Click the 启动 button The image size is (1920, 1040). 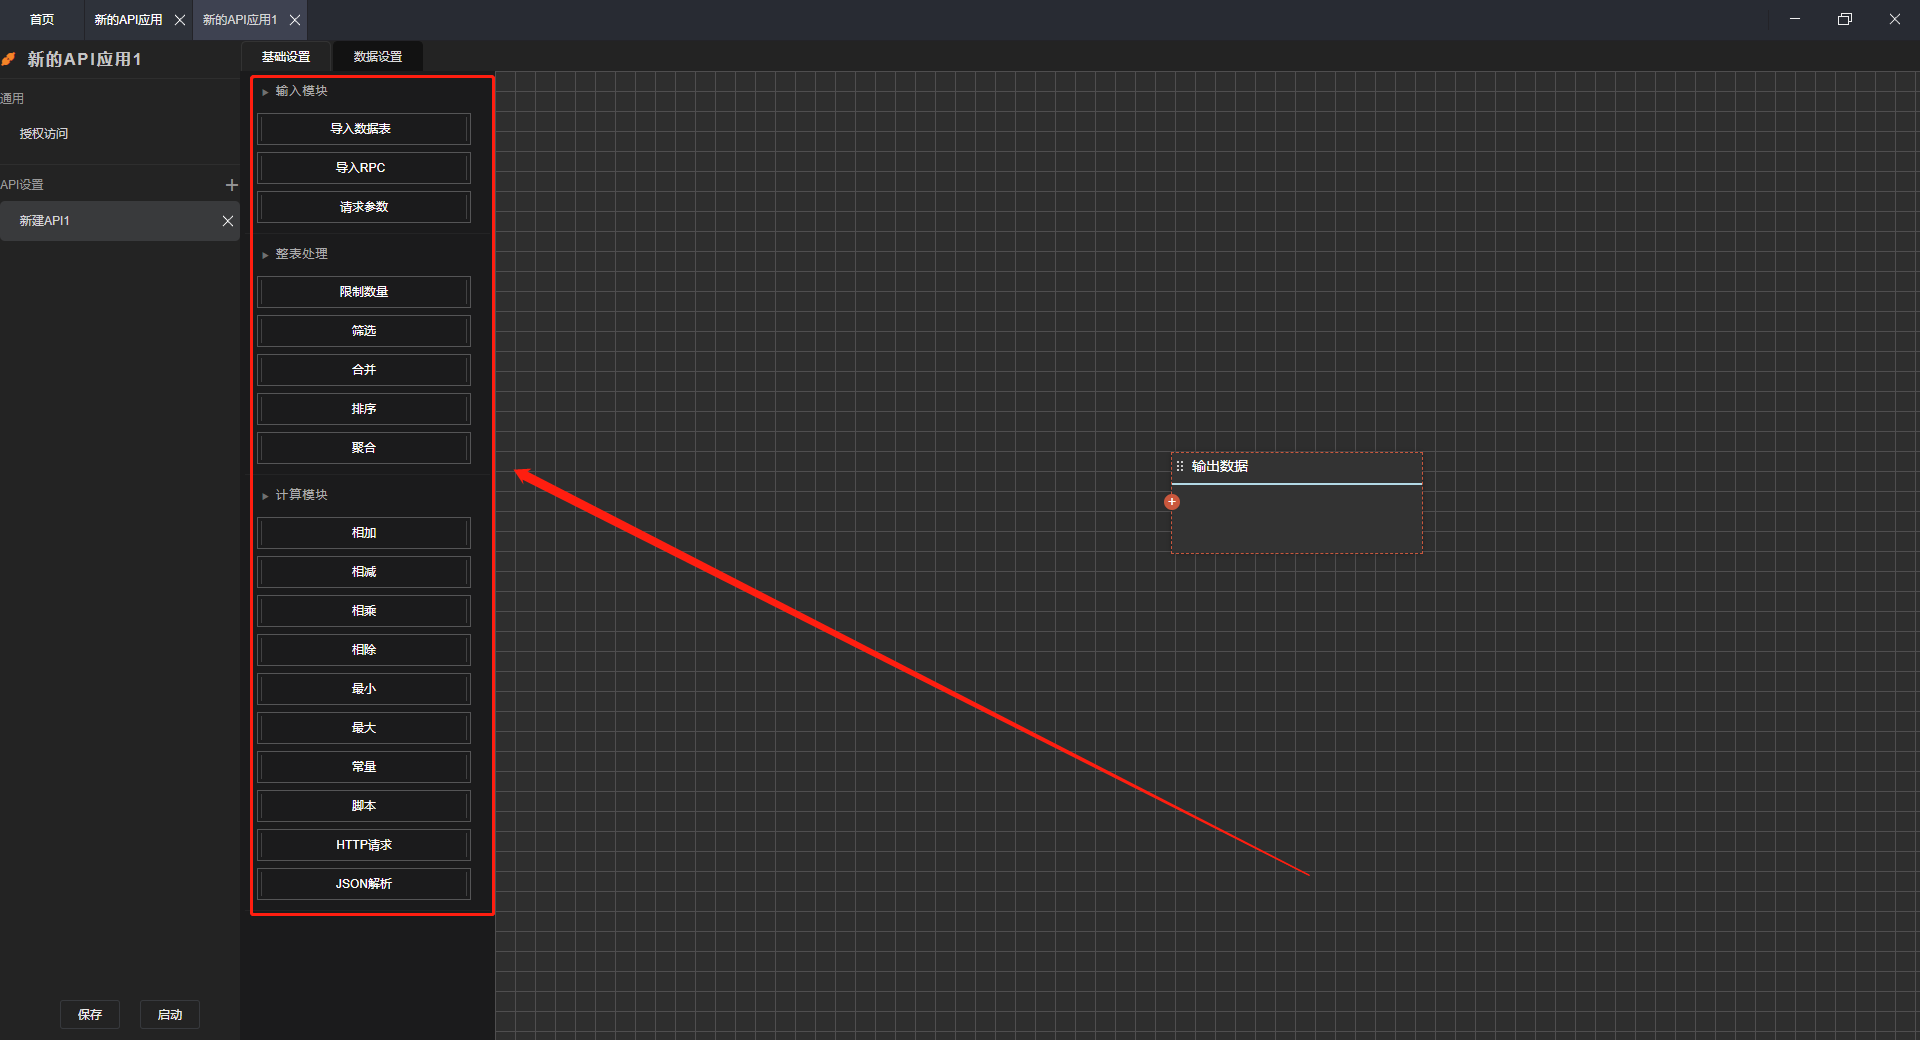(170, 1015)
